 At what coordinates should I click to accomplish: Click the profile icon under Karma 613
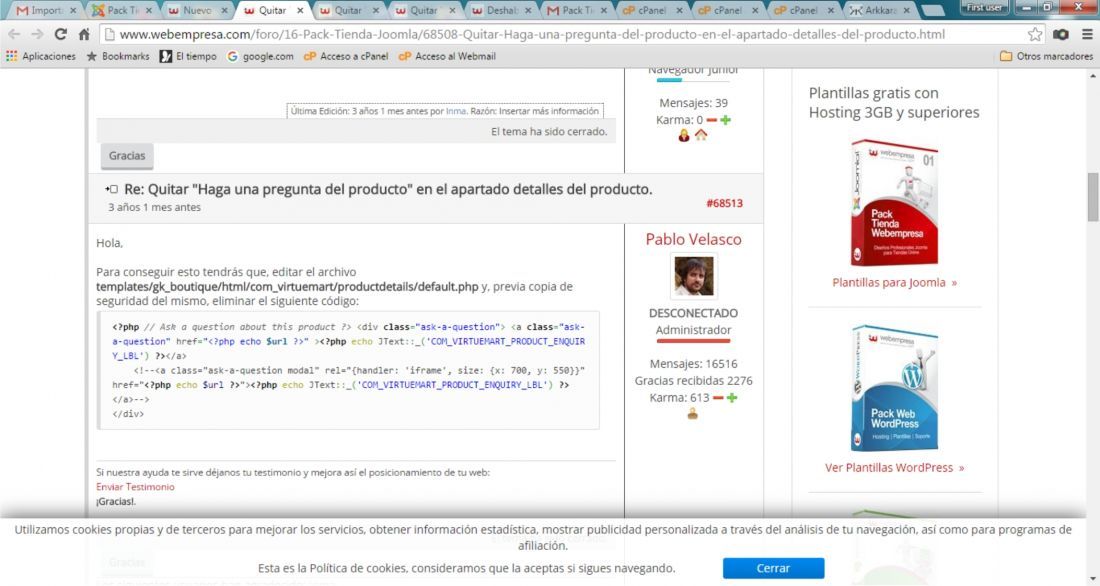692,414
